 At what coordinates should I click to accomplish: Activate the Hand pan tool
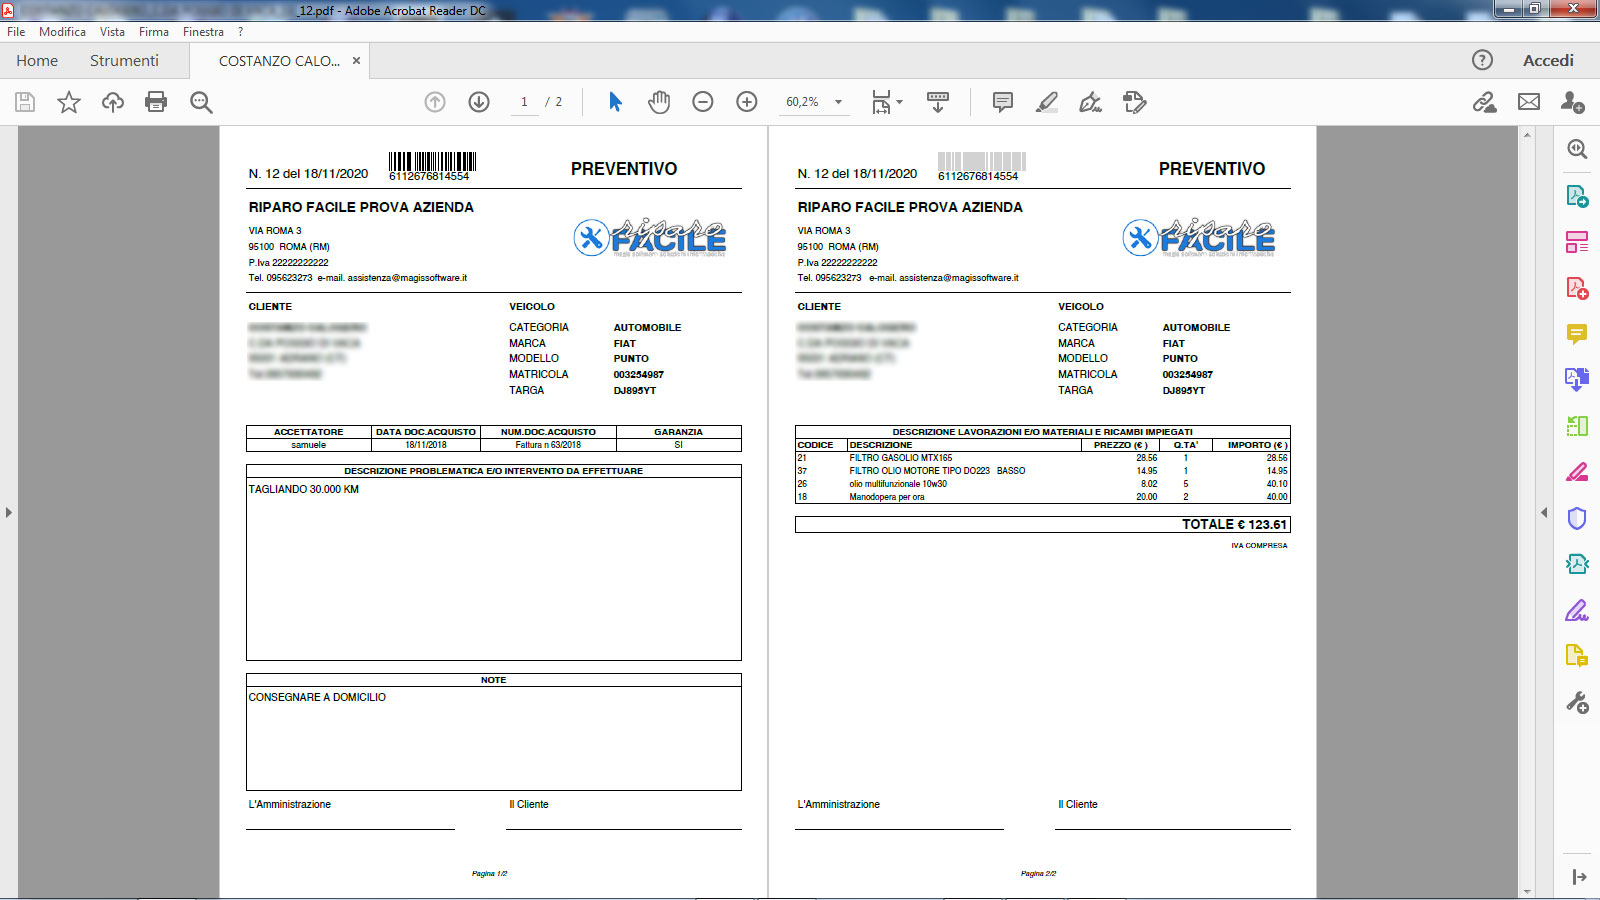(659, 102)
